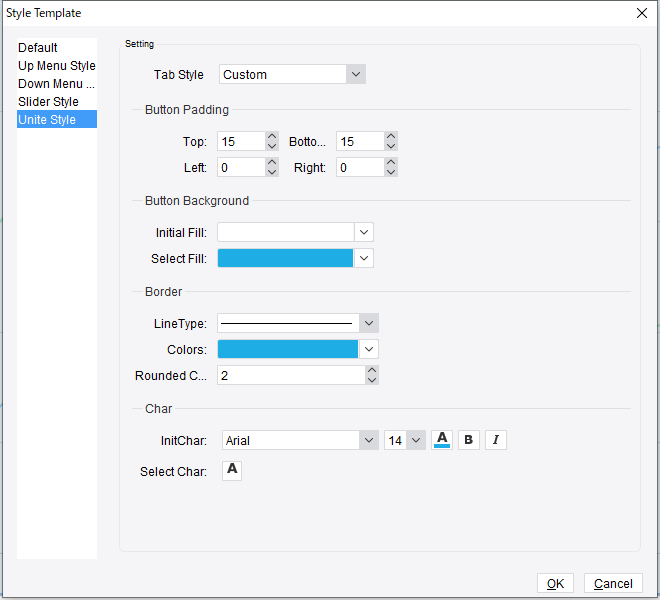Image resolution: width=660 pixels, height=600 pixels.
Task: Open the font size 14 dropdown
Action: pyautogui.click(x=416, y=440)
